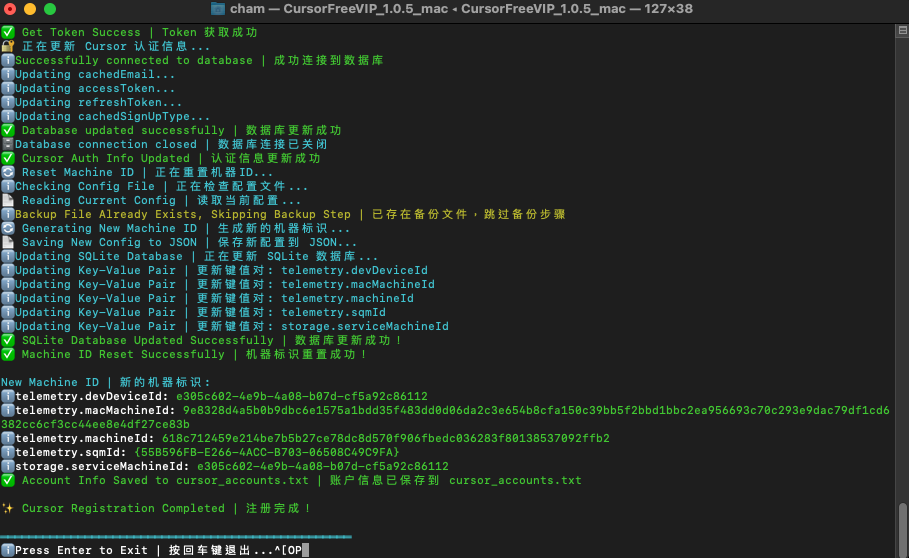The width and height of the screenshot is (909, 558).
Task: Click the info icon beside Backup File Already Exists
Action: click(7, 214)
